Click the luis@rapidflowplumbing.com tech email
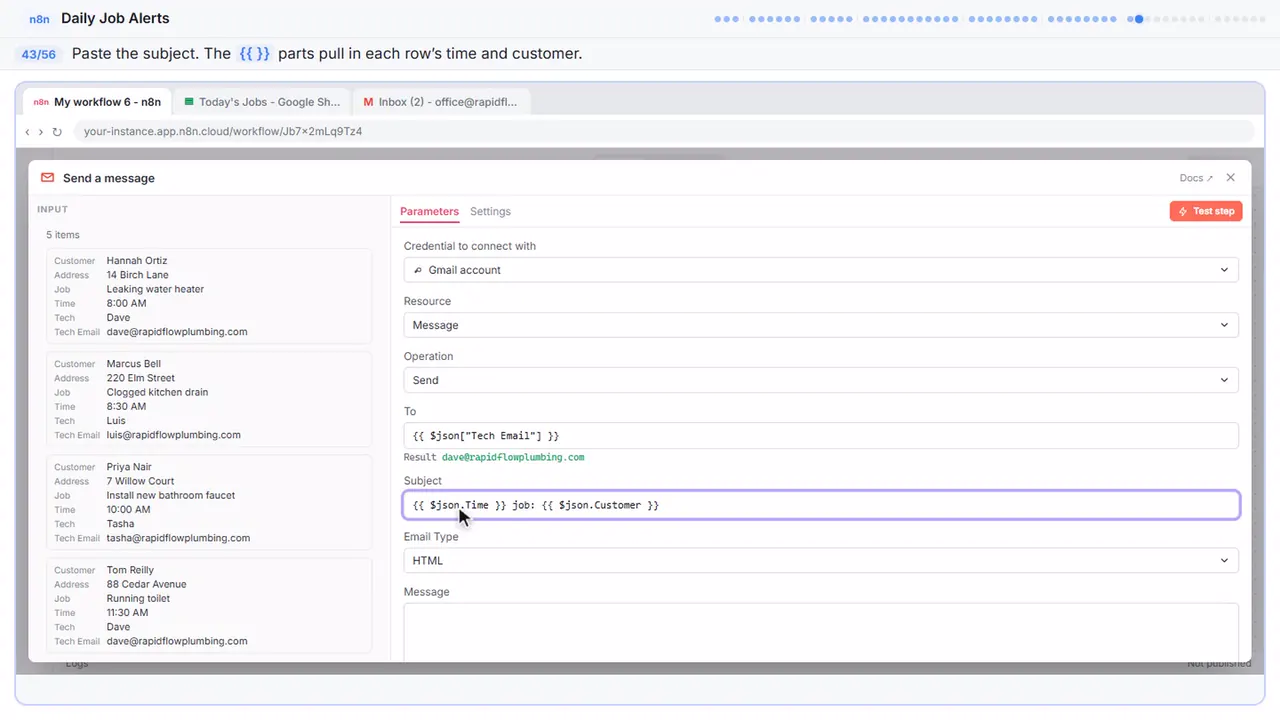This screenshot has width=1280, height=720. click(174, 435)
